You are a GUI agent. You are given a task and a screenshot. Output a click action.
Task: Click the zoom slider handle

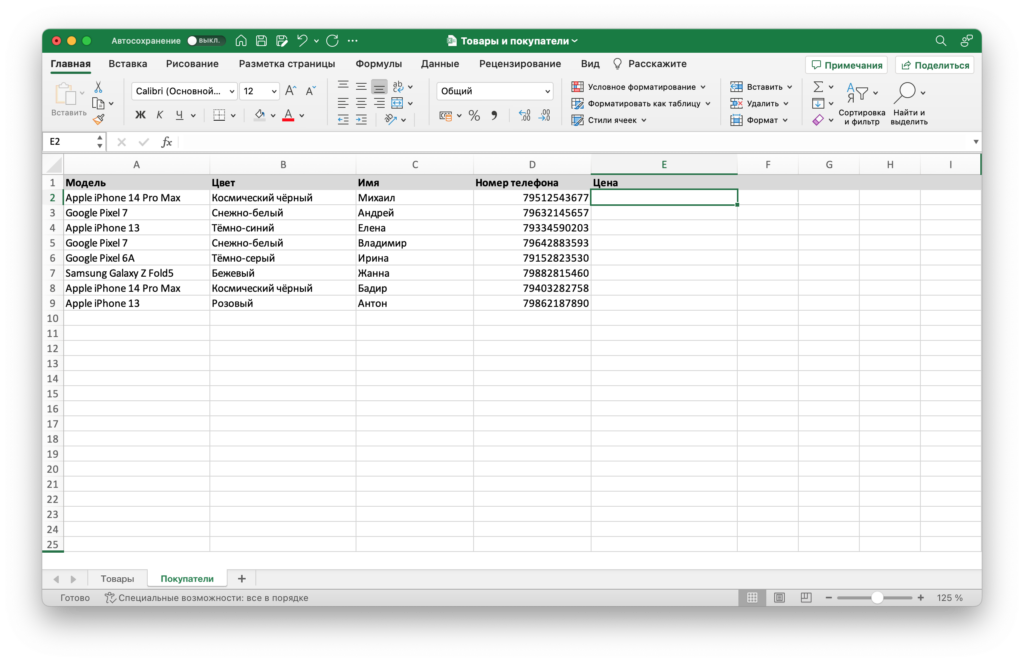click(x=877, y=597)
